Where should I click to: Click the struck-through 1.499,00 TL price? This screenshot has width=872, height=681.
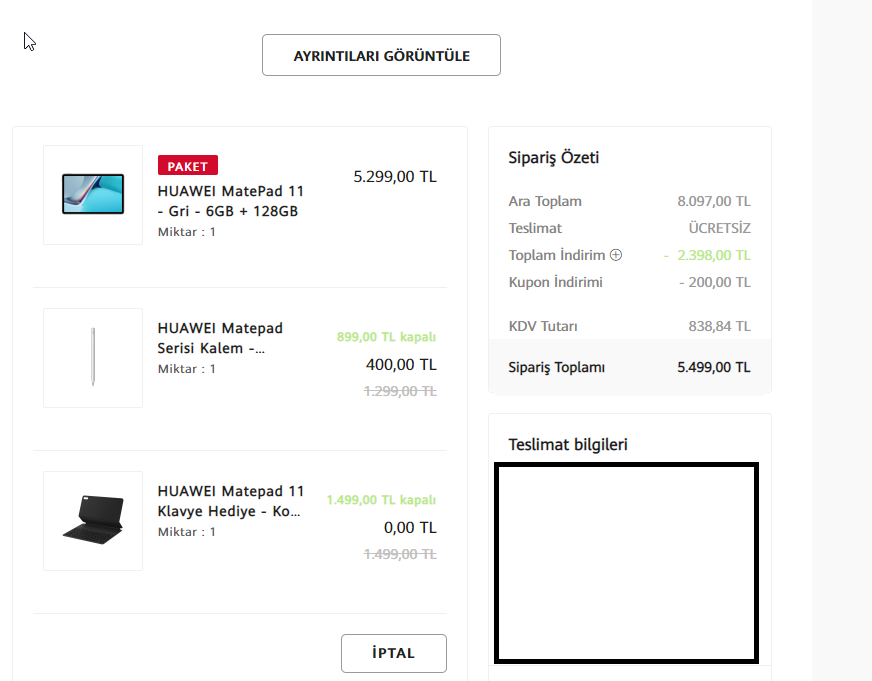[x=400, y=554]
